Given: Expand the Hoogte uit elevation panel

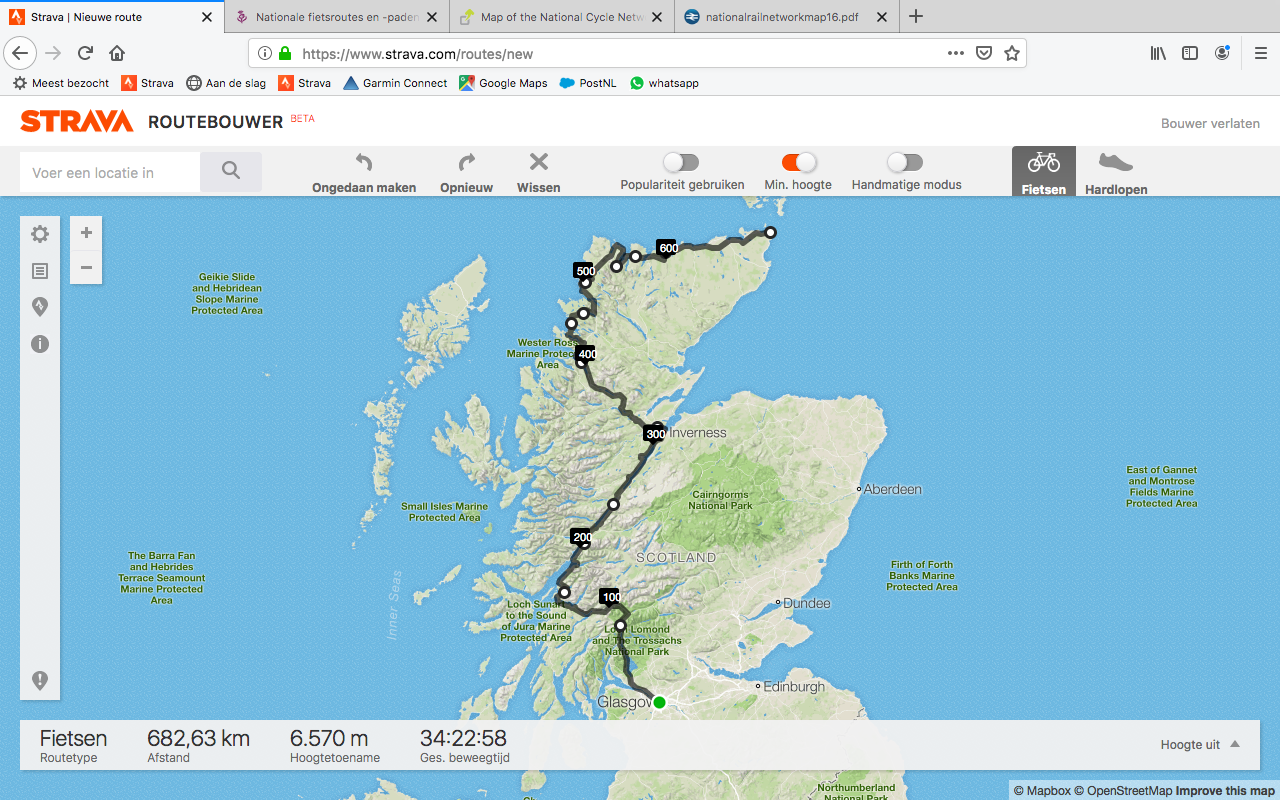Looking at the screenshot, I should click(x=1200, y=745).
